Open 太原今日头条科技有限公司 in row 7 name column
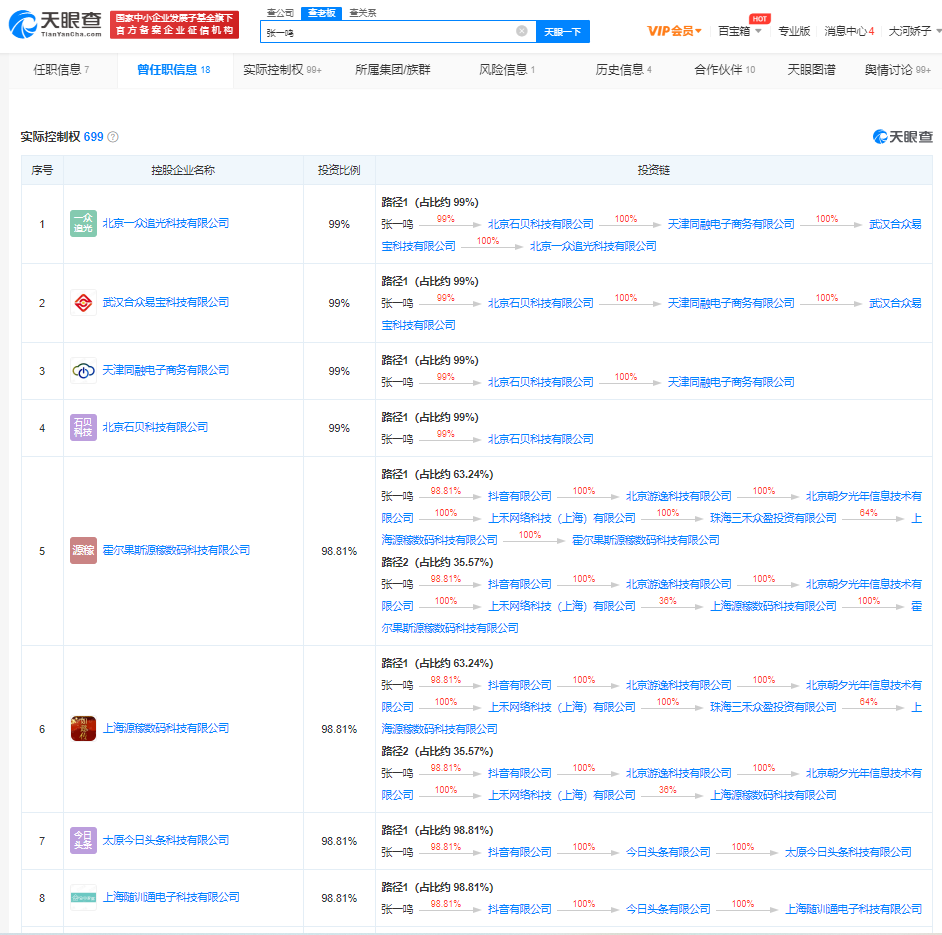The image size is (942, 935). pos(166,840)
